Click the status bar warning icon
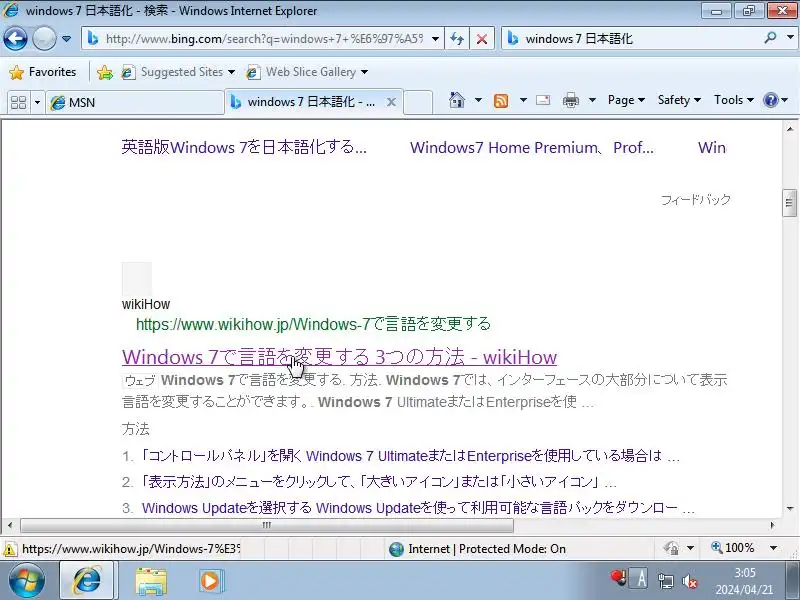The width and height of the screenshot is (800, 600). coord(9,549)
